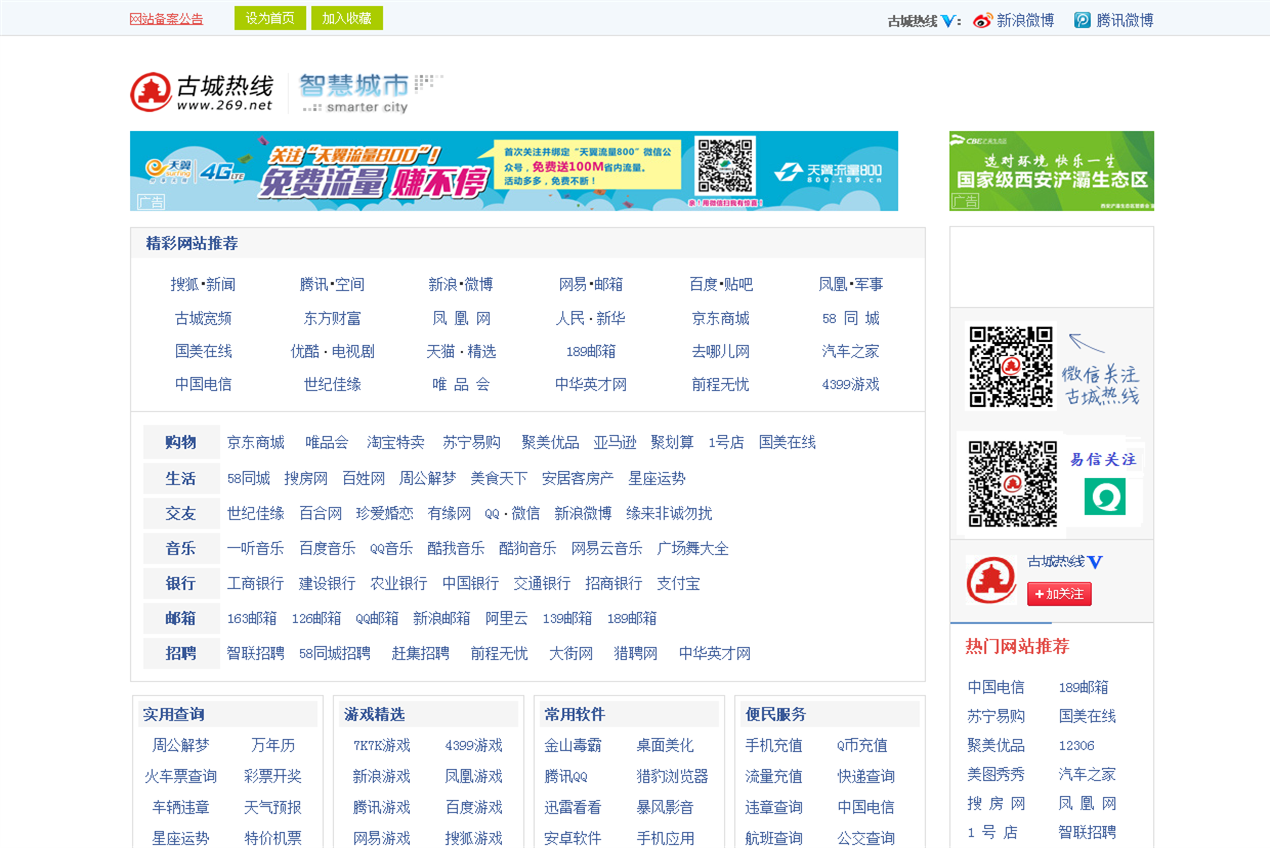
Task: Open the 7K7K游戏 link
Action: coord(382,746)
